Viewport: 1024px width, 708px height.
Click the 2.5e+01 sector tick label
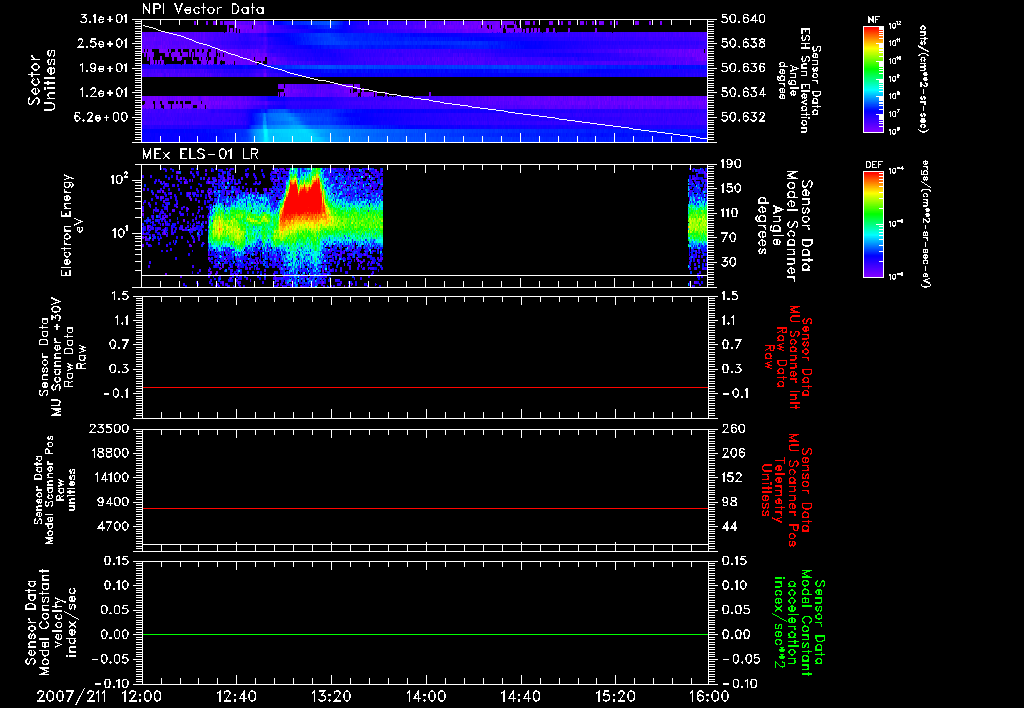[104, 43]
